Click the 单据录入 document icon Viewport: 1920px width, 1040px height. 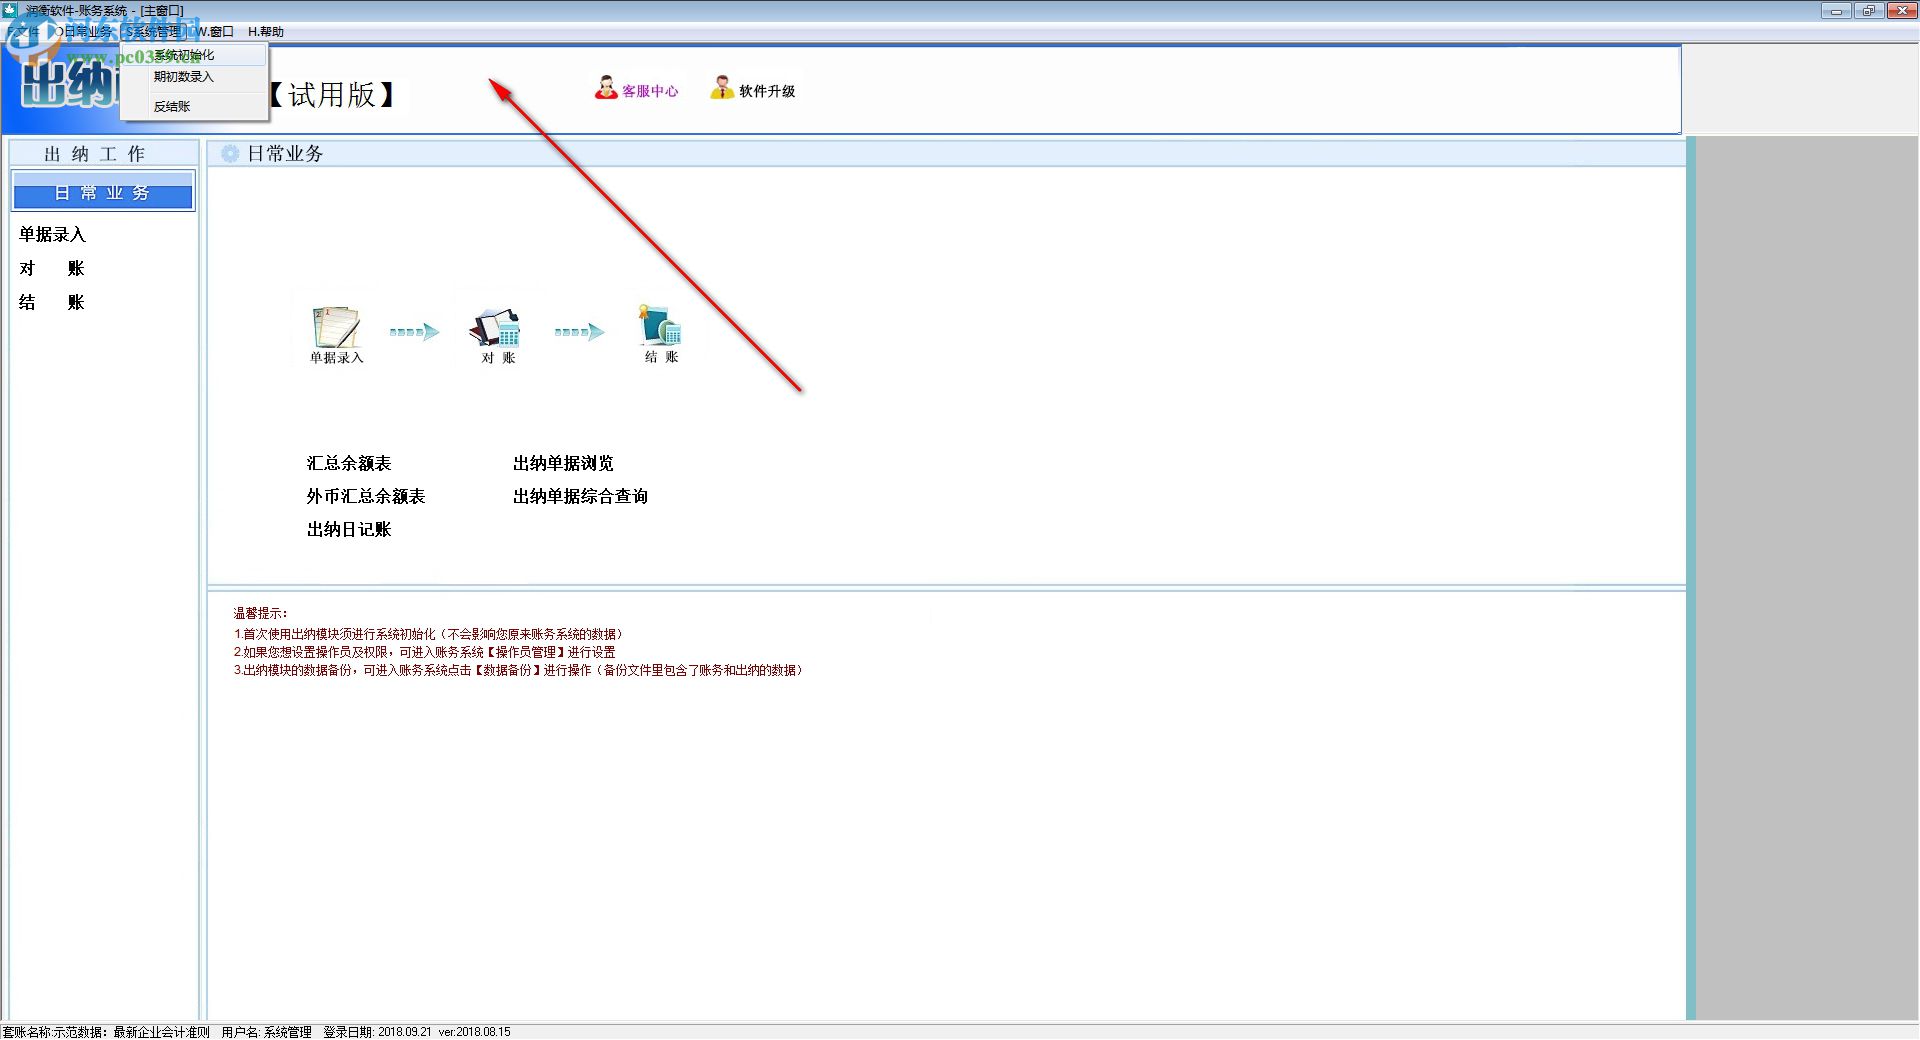[x=336, y=327]
